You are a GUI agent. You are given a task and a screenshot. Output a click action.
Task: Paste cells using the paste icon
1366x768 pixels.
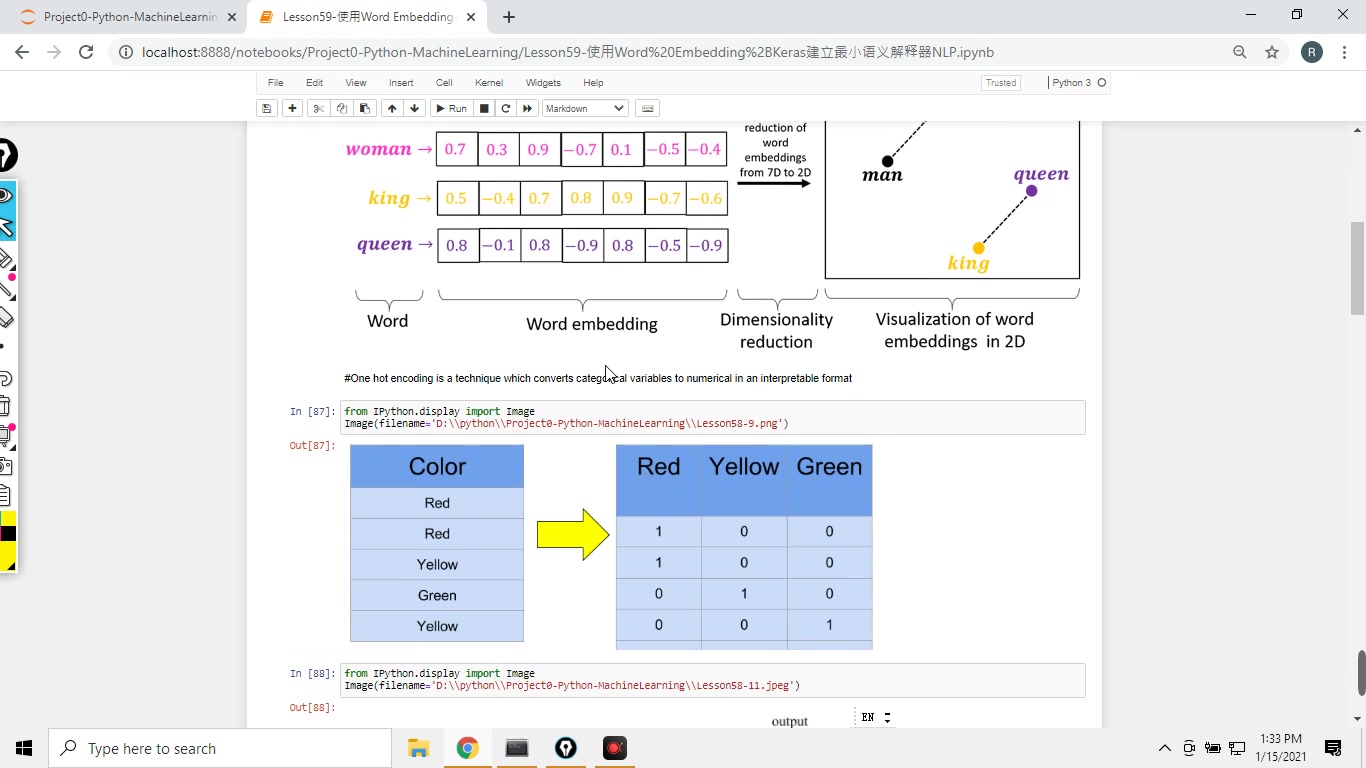coord(365,108)
